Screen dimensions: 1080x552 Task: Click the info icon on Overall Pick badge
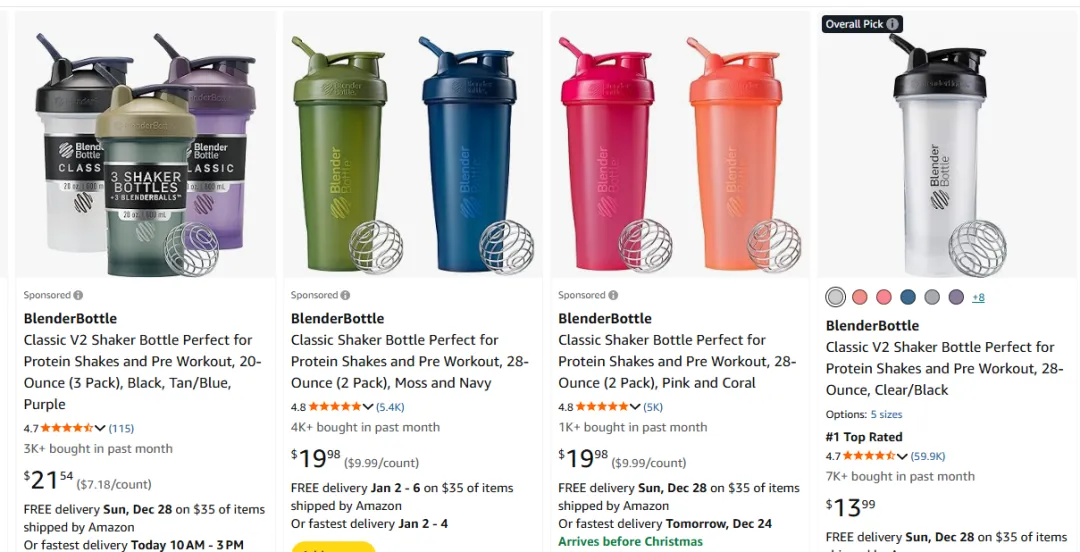893,24
